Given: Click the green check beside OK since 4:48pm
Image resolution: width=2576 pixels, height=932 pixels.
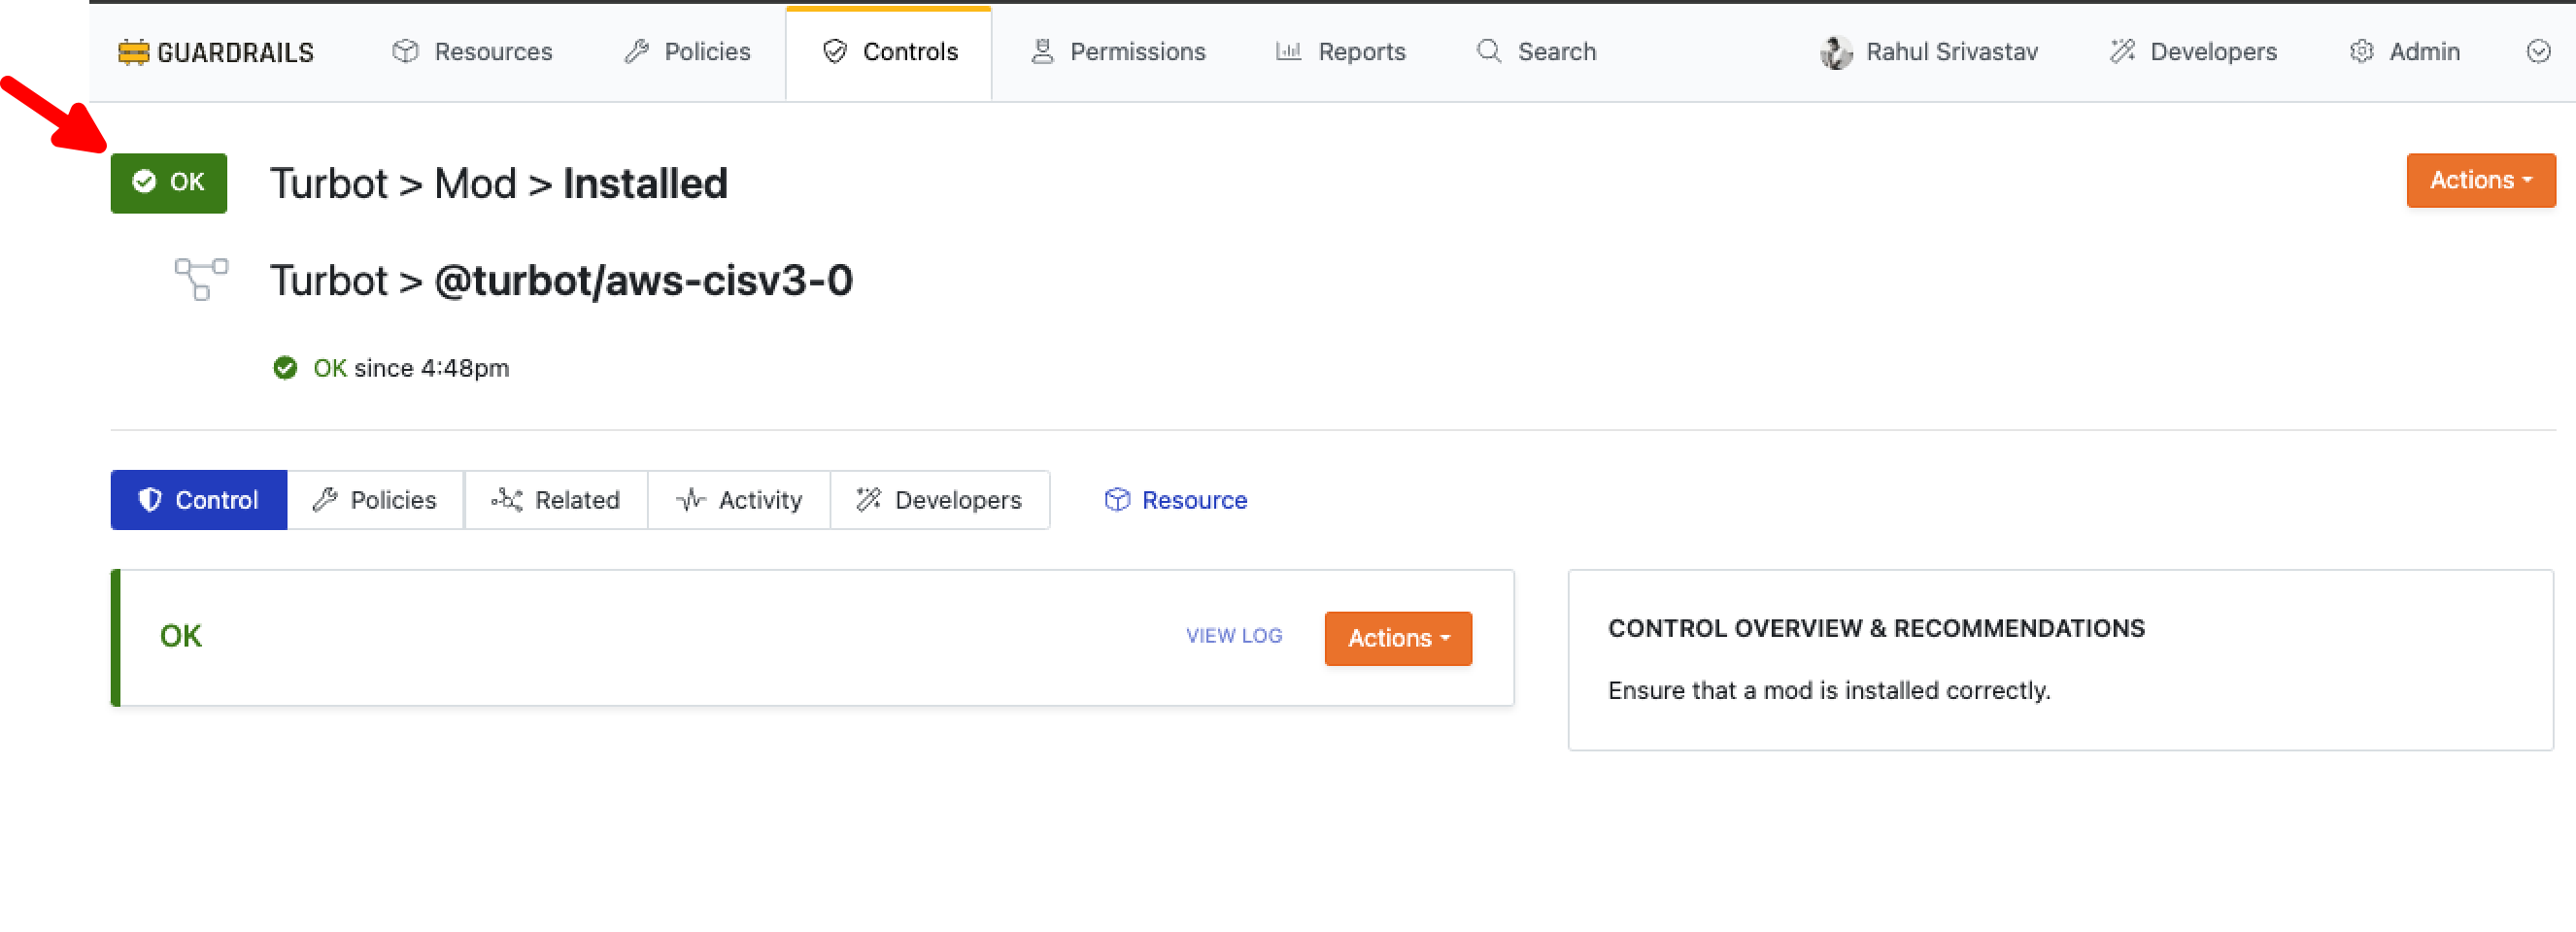Looking at the screenshot, I should point(285,368).
